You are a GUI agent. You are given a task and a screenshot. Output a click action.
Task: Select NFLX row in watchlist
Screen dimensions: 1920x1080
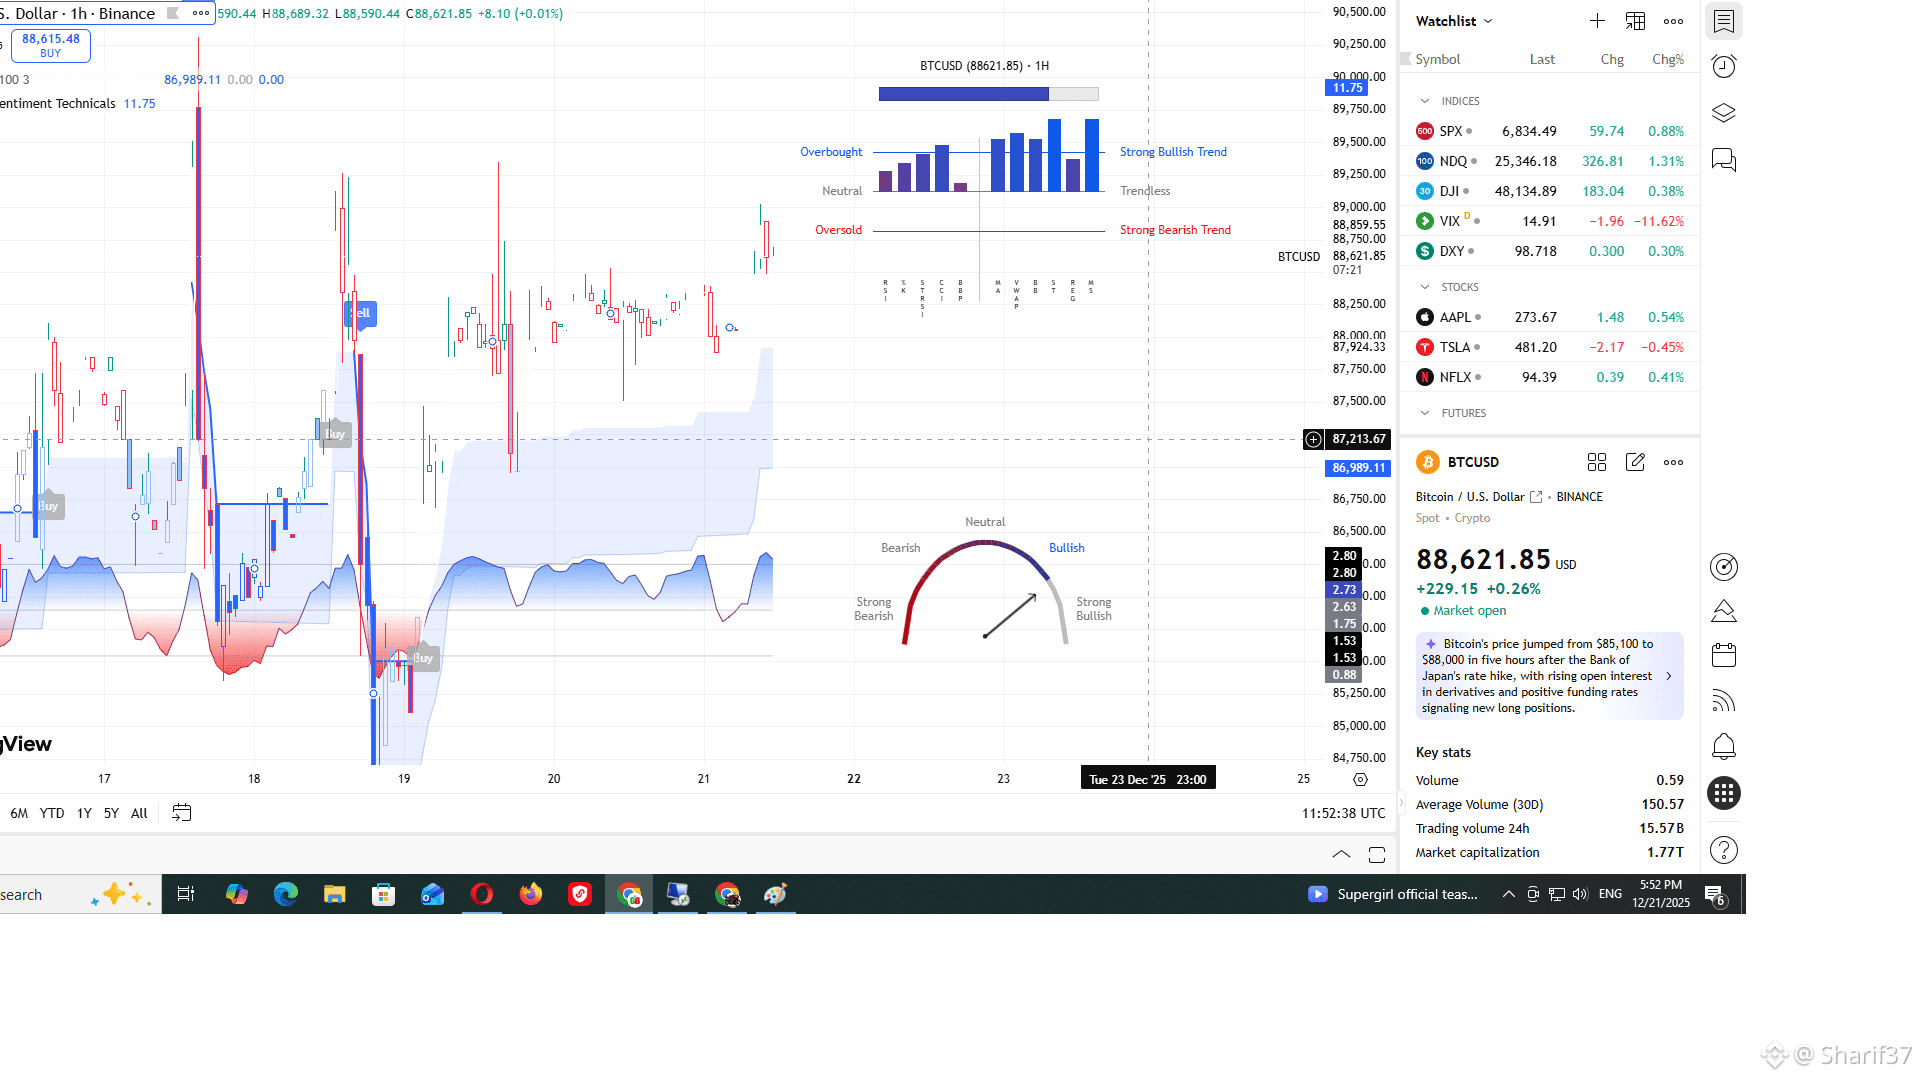tap(1549, 377)
